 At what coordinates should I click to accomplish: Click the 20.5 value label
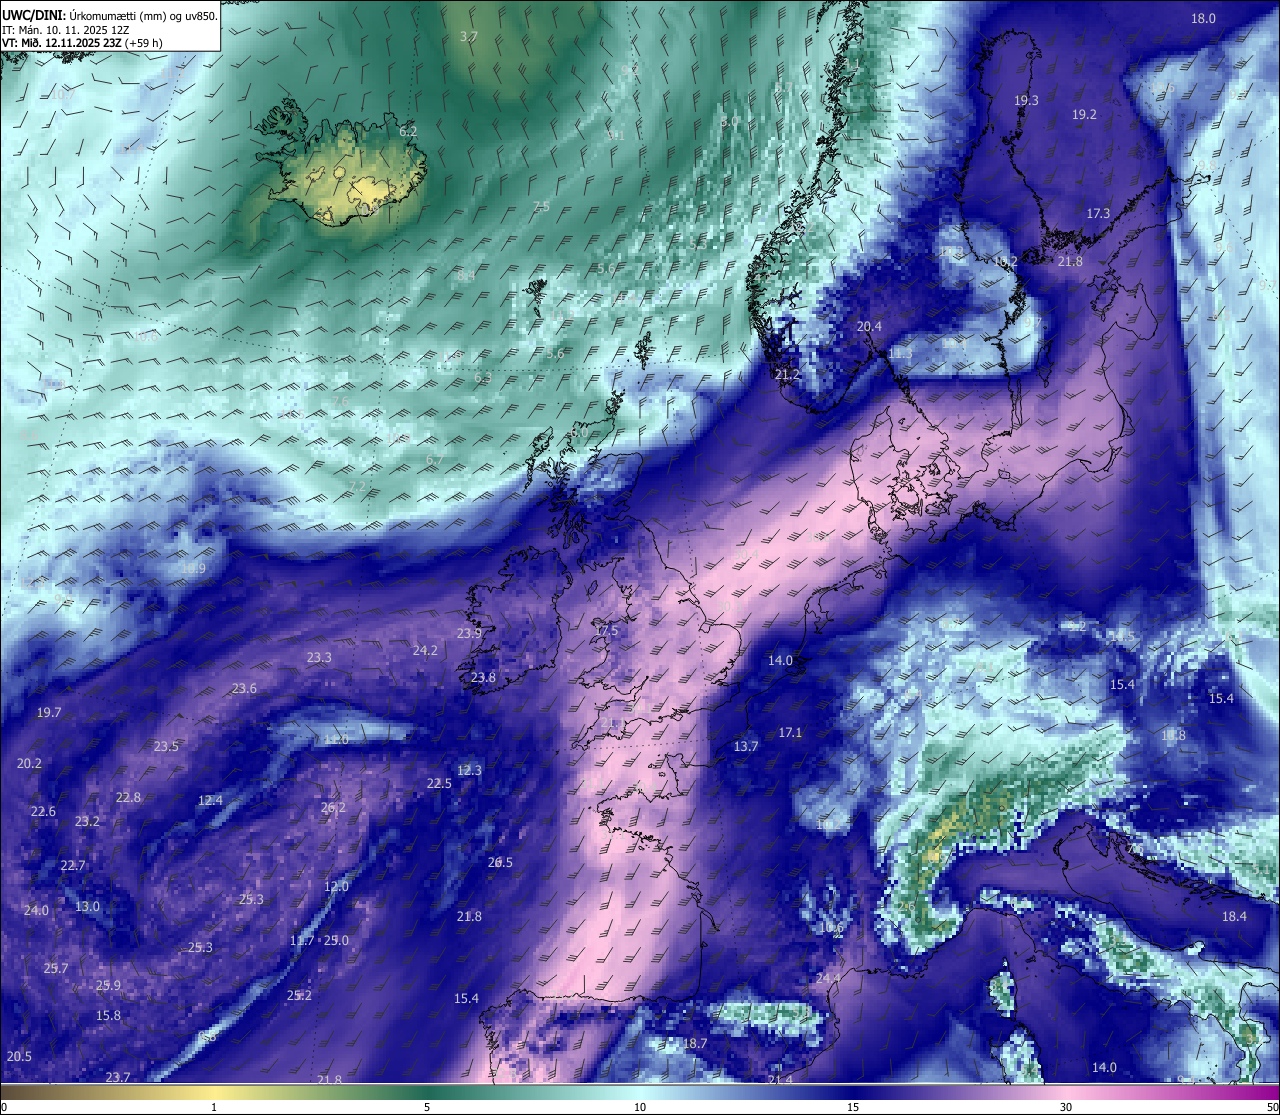pos(19,1056)
